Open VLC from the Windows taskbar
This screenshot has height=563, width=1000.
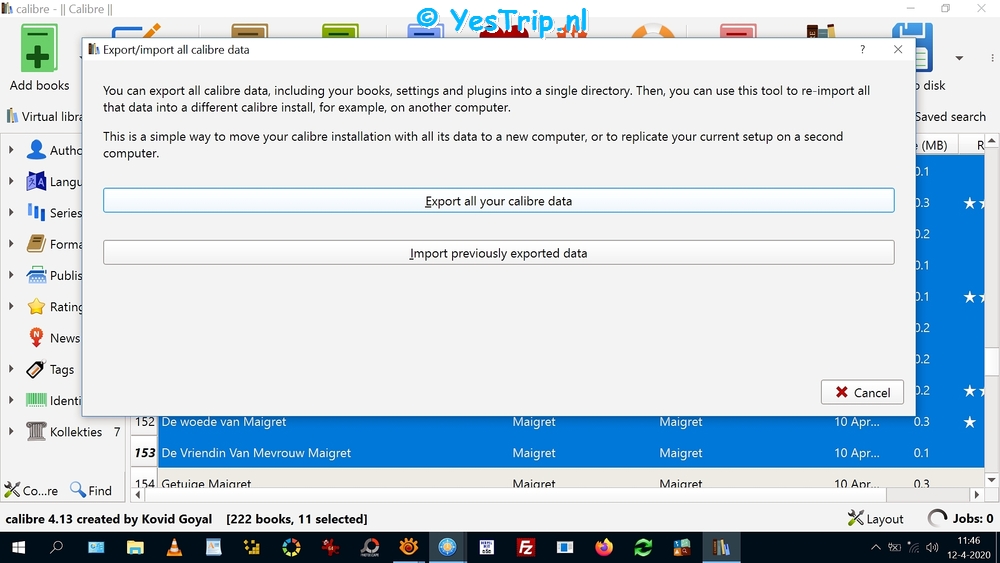(174, 547)
